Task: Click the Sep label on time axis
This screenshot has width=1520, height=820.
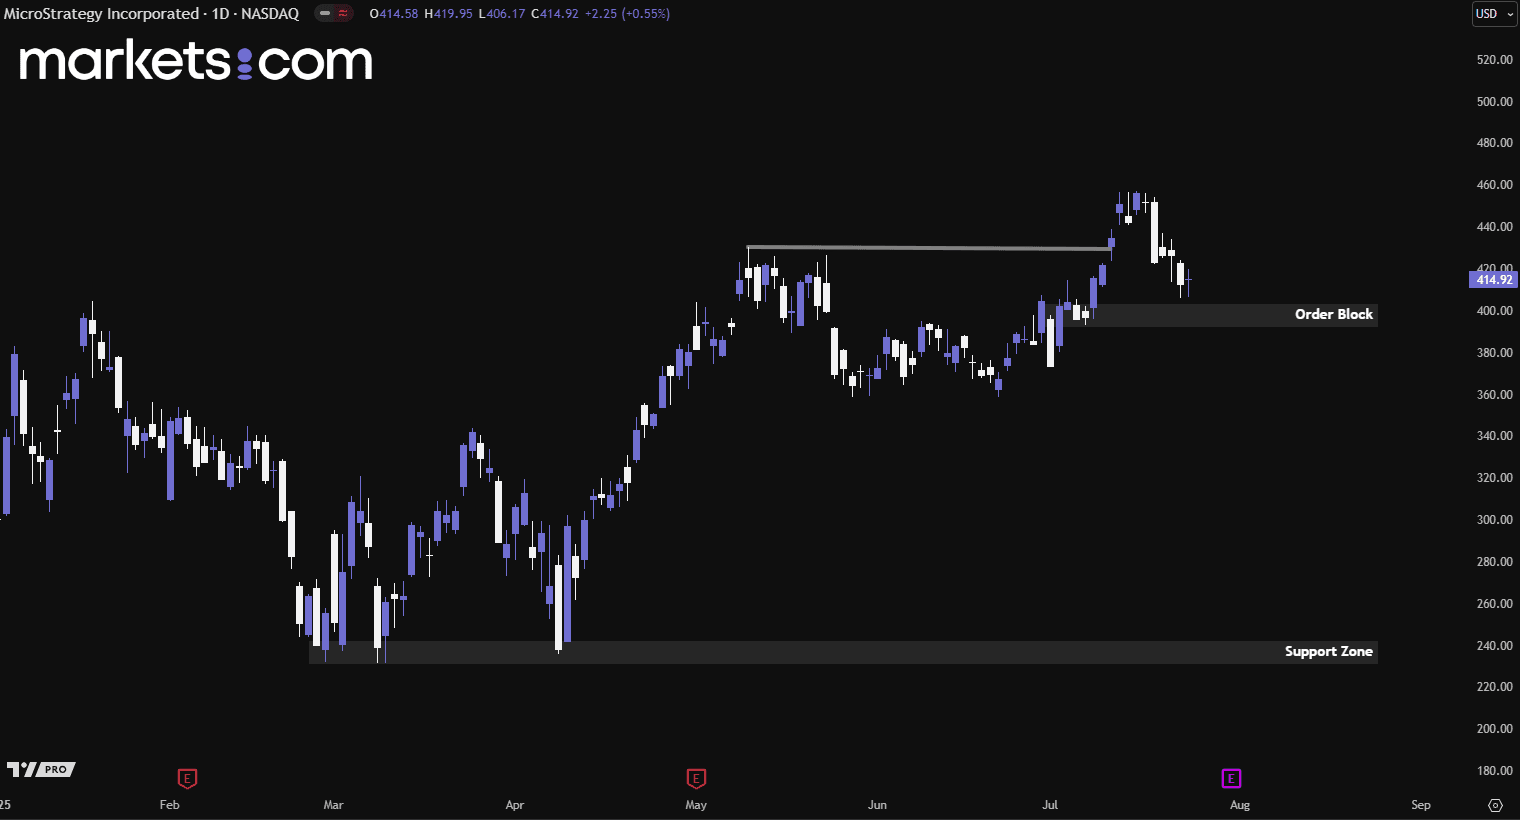Action: [x=1420, y=805]
